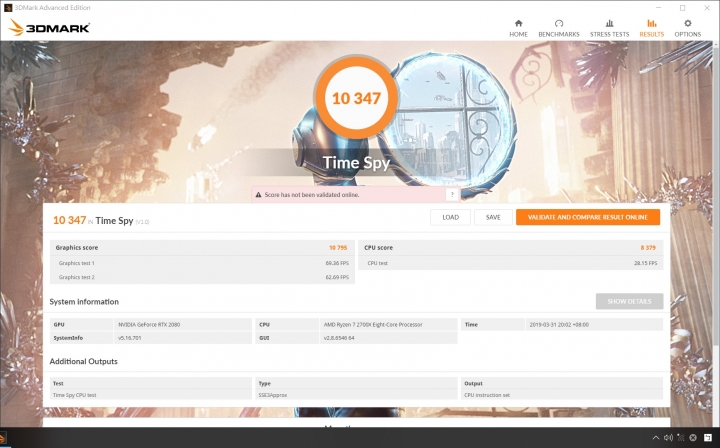Select the Graphics test 2 row

click(202, 277)
